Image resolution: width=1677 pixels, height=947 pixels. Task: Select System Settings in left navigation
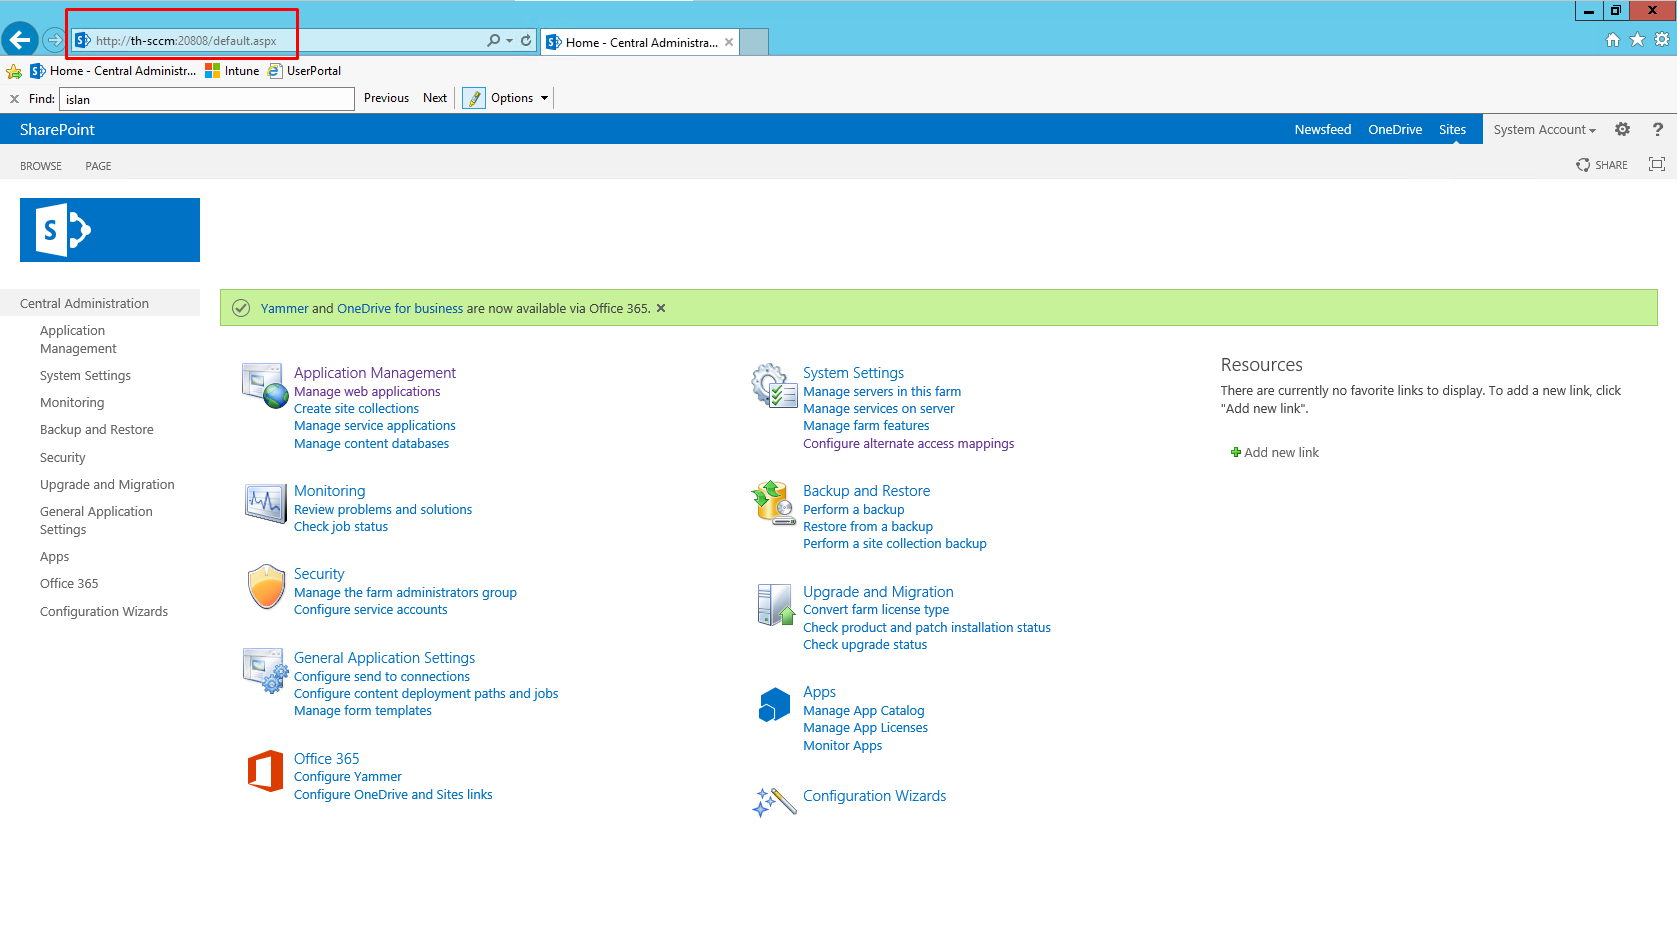85,376
